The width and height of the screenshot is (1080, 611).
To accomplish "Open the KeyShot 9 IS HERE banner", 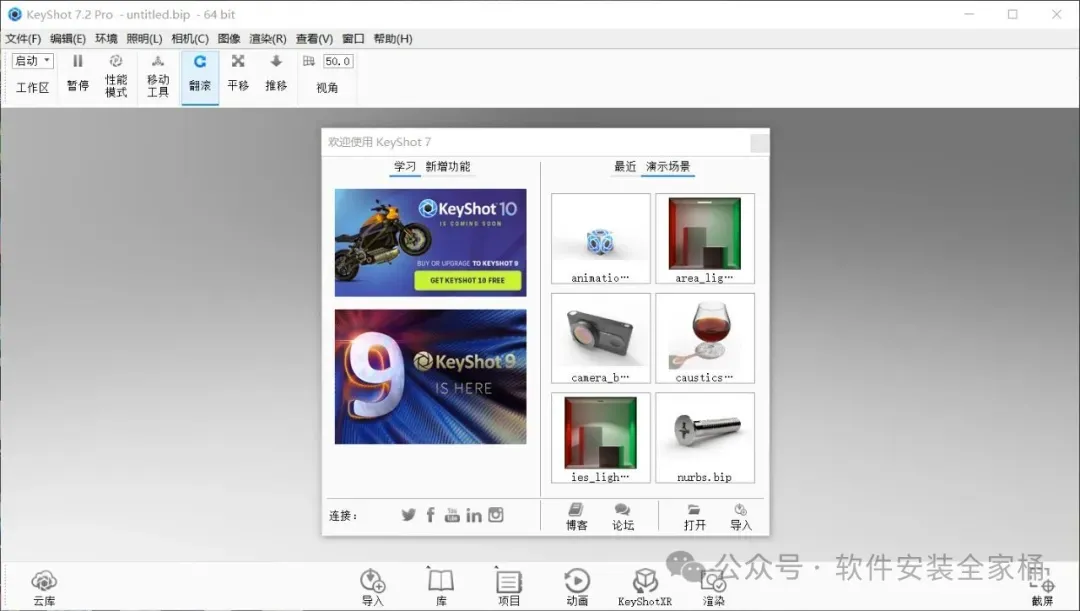I will (x=430, y=376).
